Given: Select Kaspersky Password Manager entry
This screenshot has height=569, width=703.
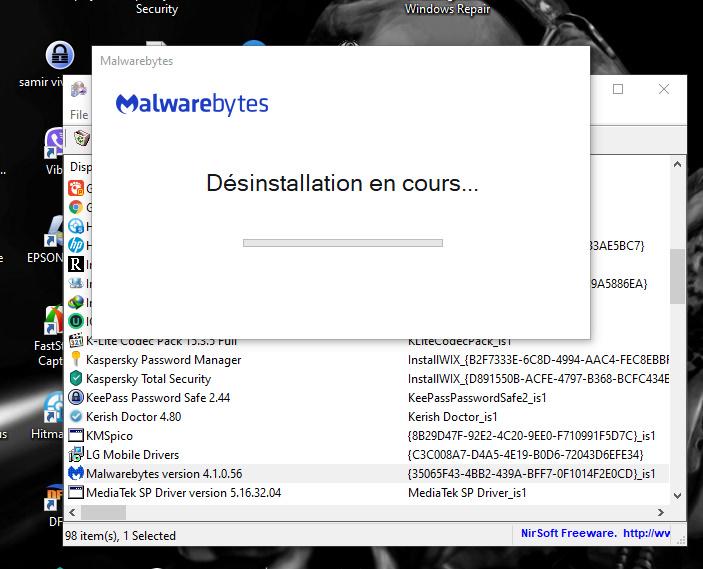Looking at the screenshot, I should tap(164, 360).
